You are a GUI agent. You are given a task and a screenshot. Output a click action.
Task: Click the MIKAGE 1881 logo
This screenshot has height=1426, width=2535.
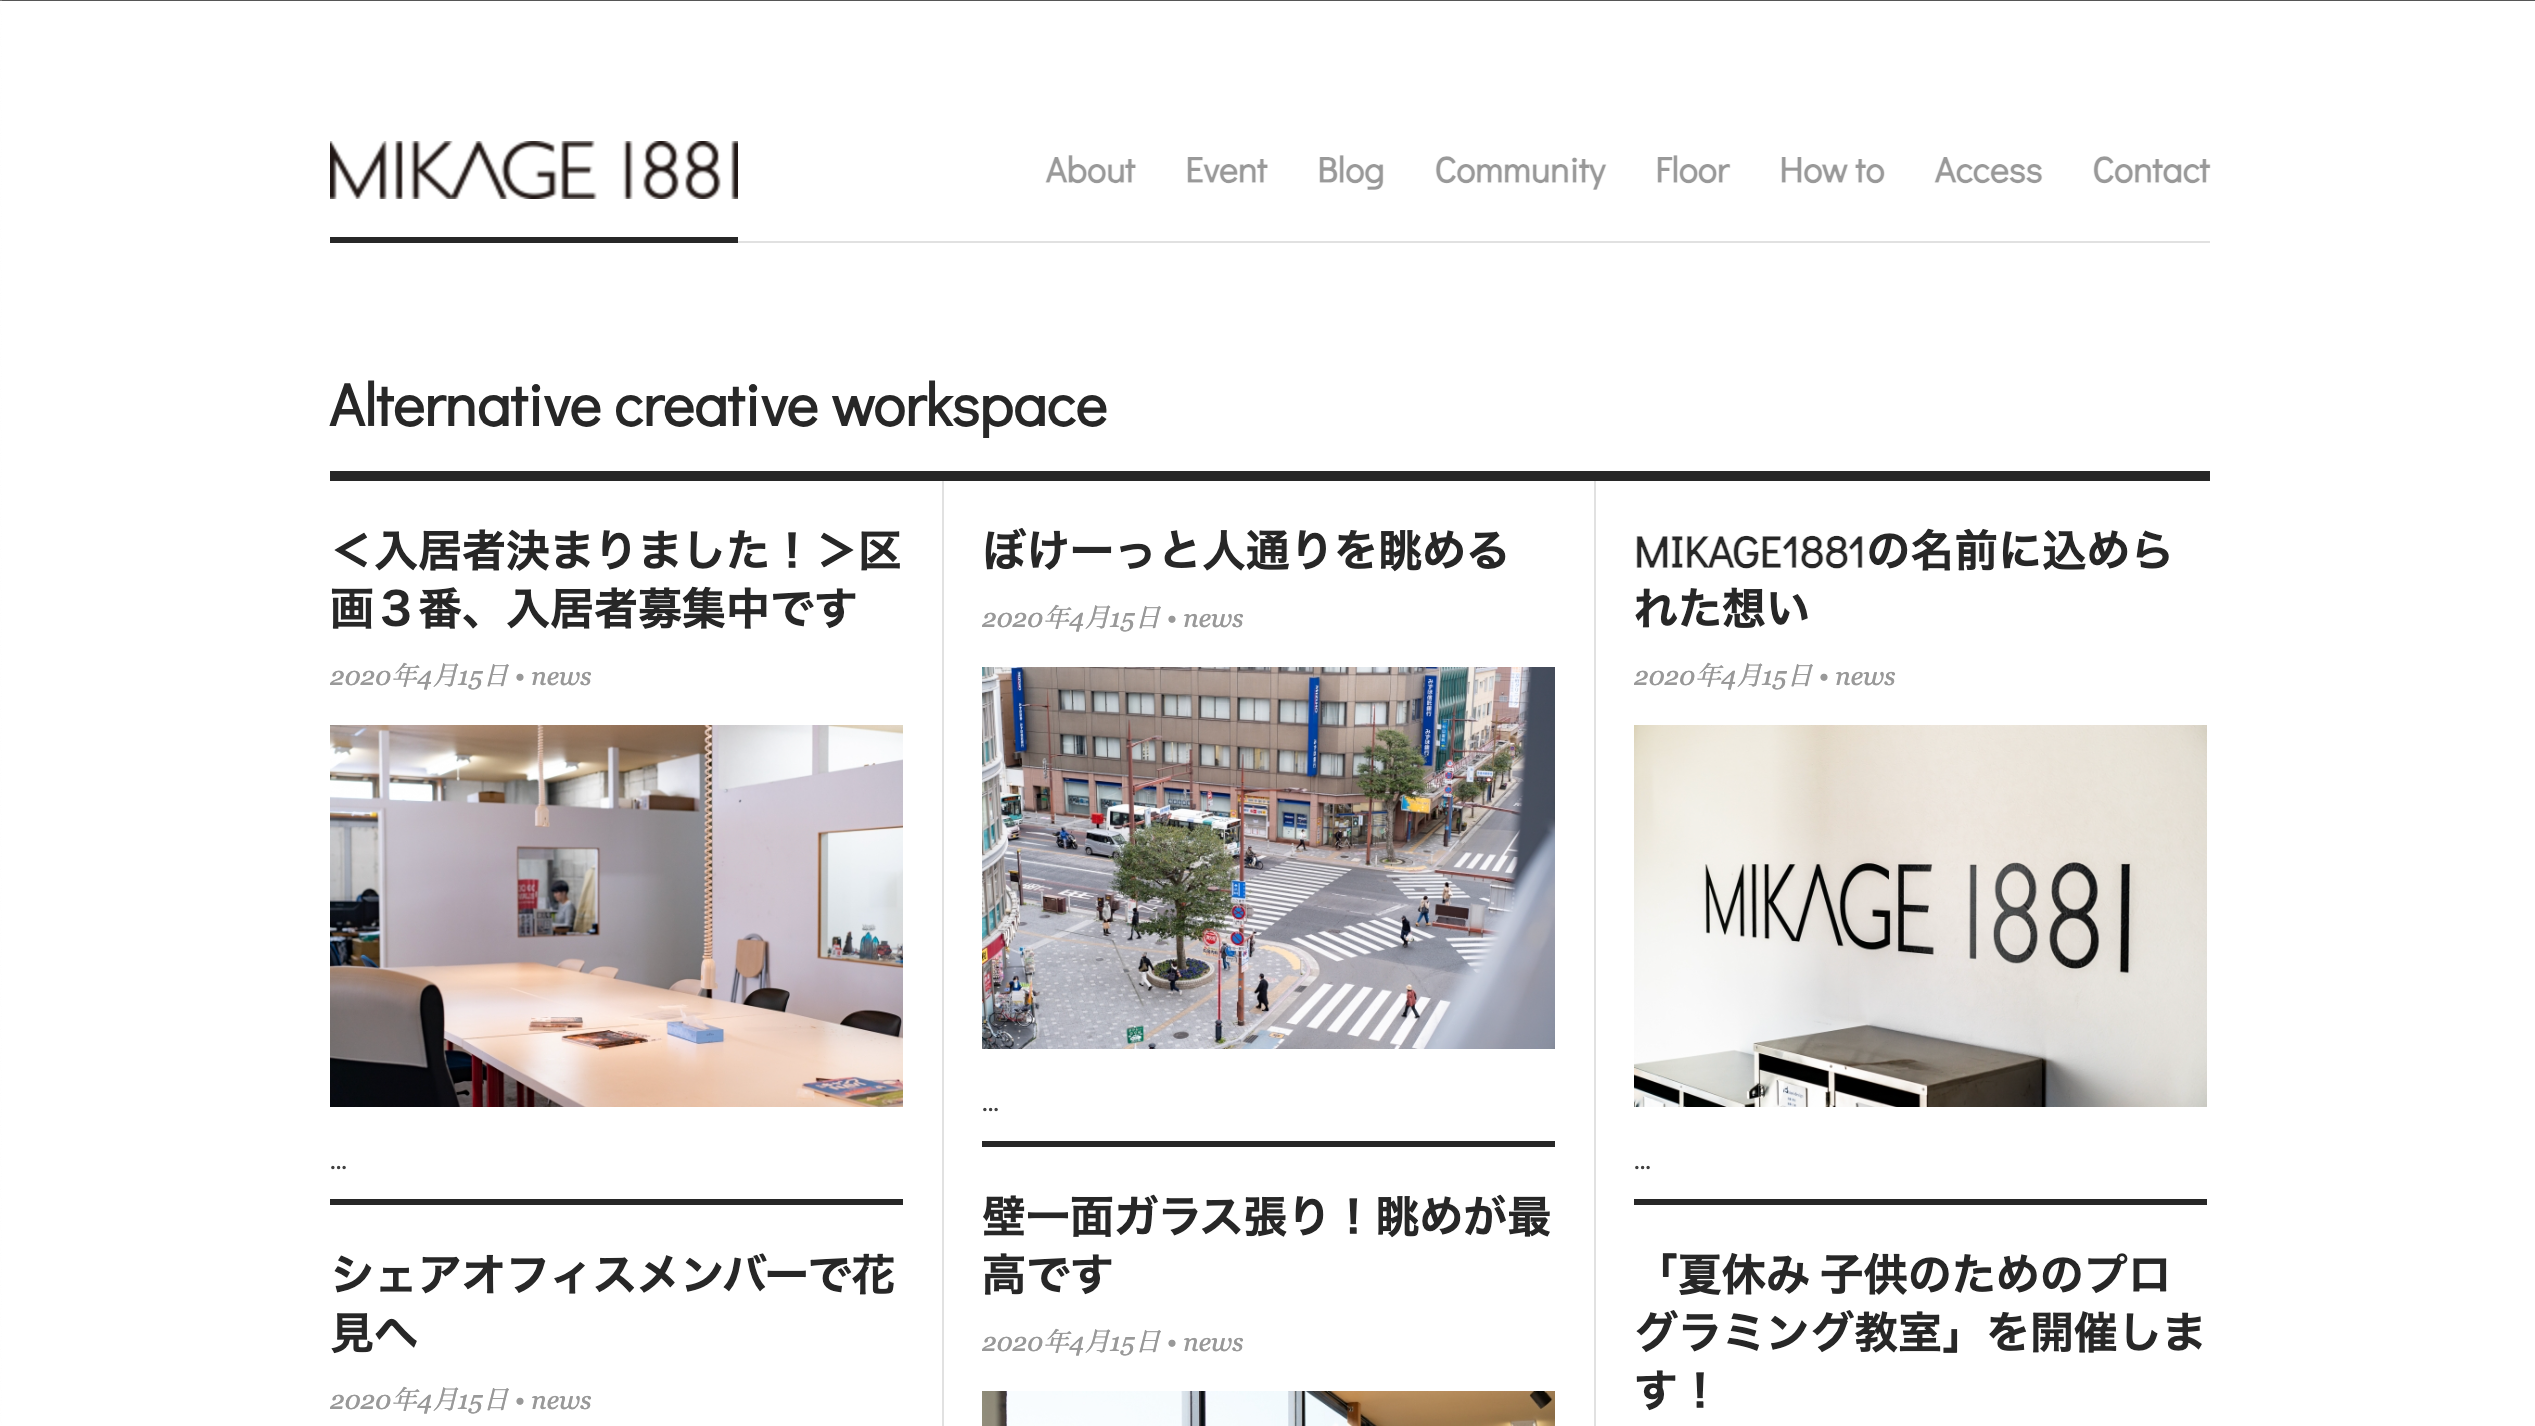pyautogui.click(x=534, y=174)
